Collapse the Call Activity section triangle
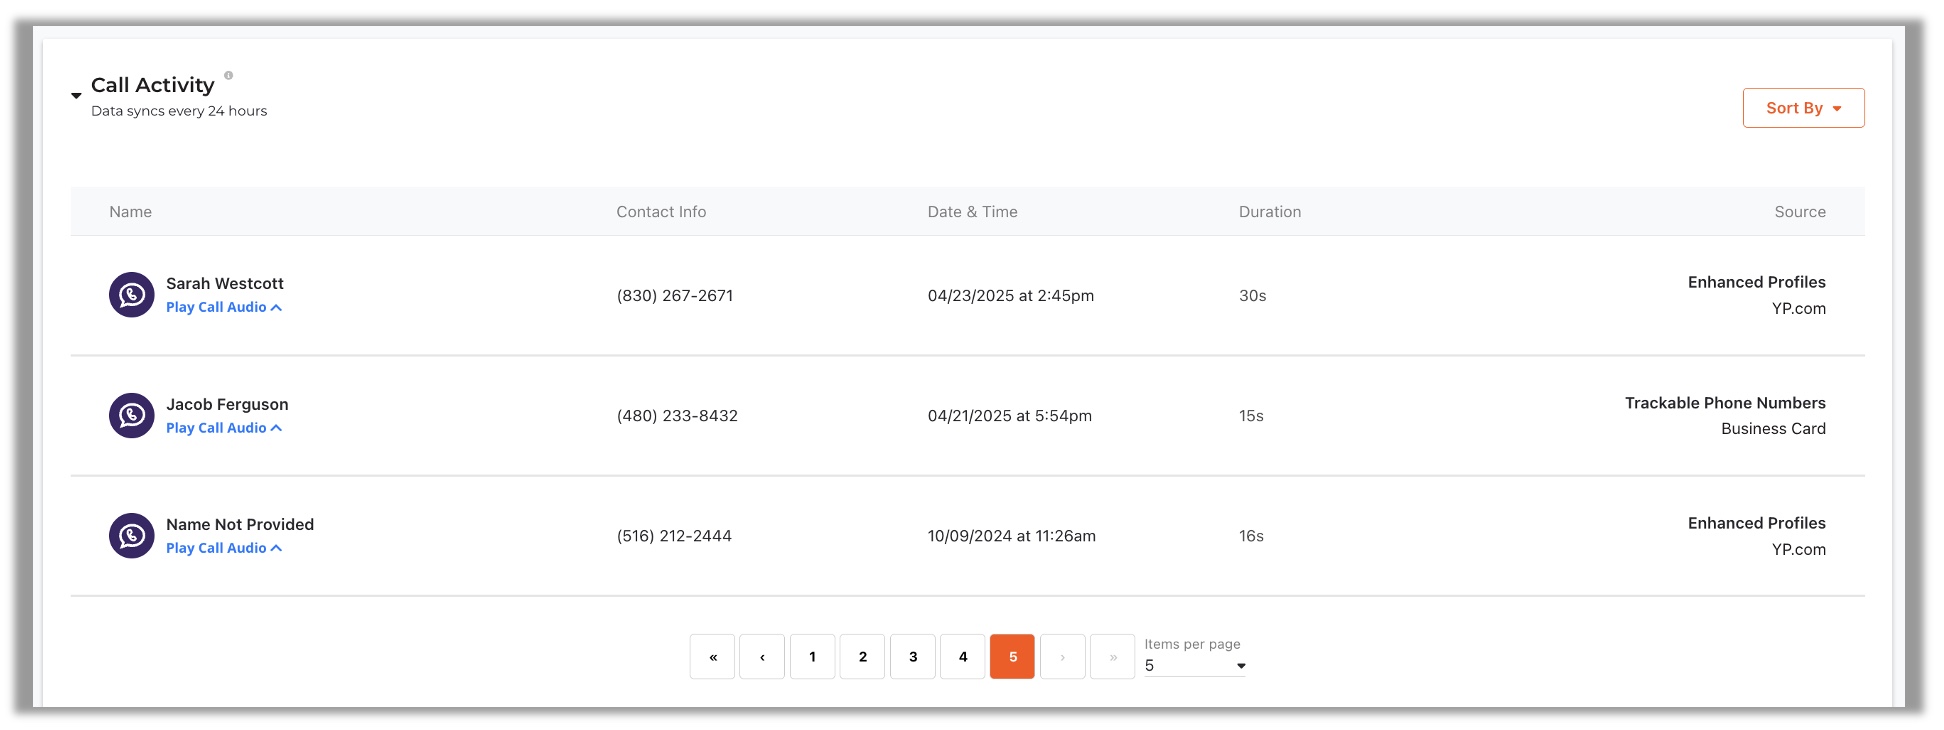1944x730 pixels. click(x=76, y=96)
